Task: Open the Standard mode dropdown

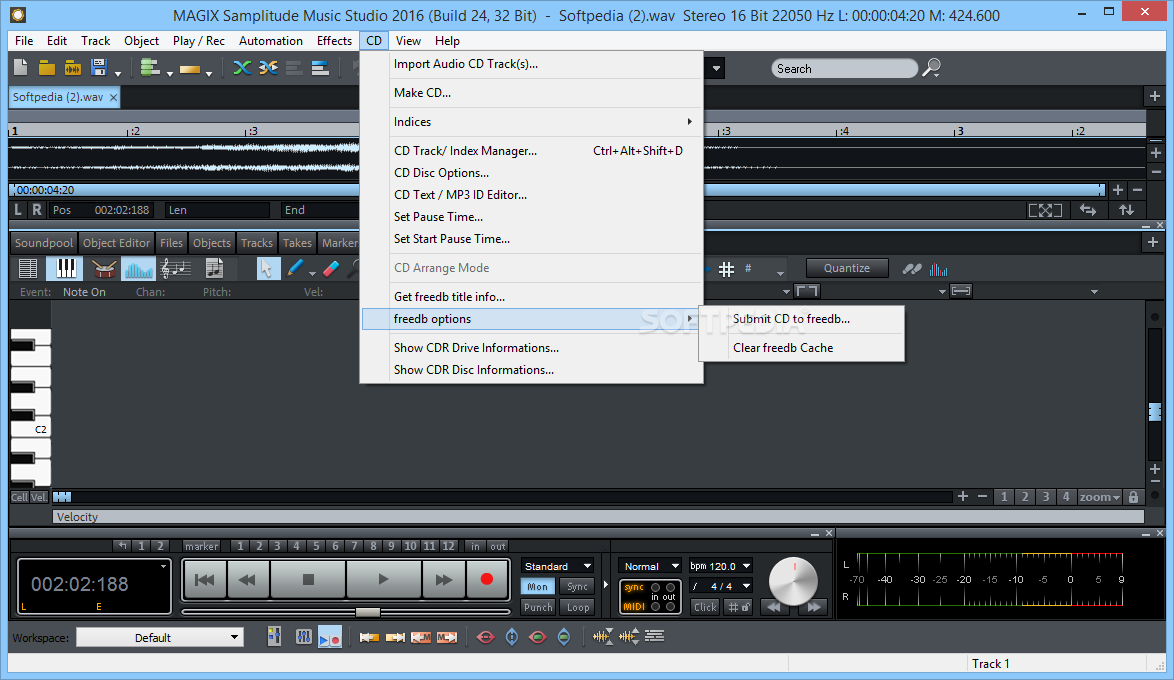Action: click(558, 566)
